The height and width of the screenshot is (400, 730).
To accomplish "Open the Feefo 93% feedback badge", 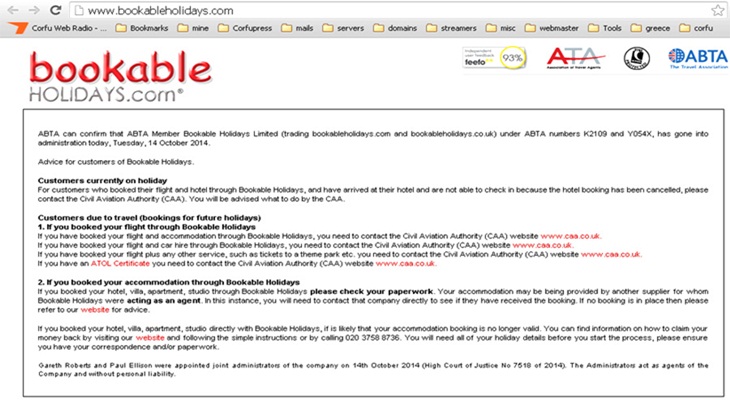I will [493, 58].
